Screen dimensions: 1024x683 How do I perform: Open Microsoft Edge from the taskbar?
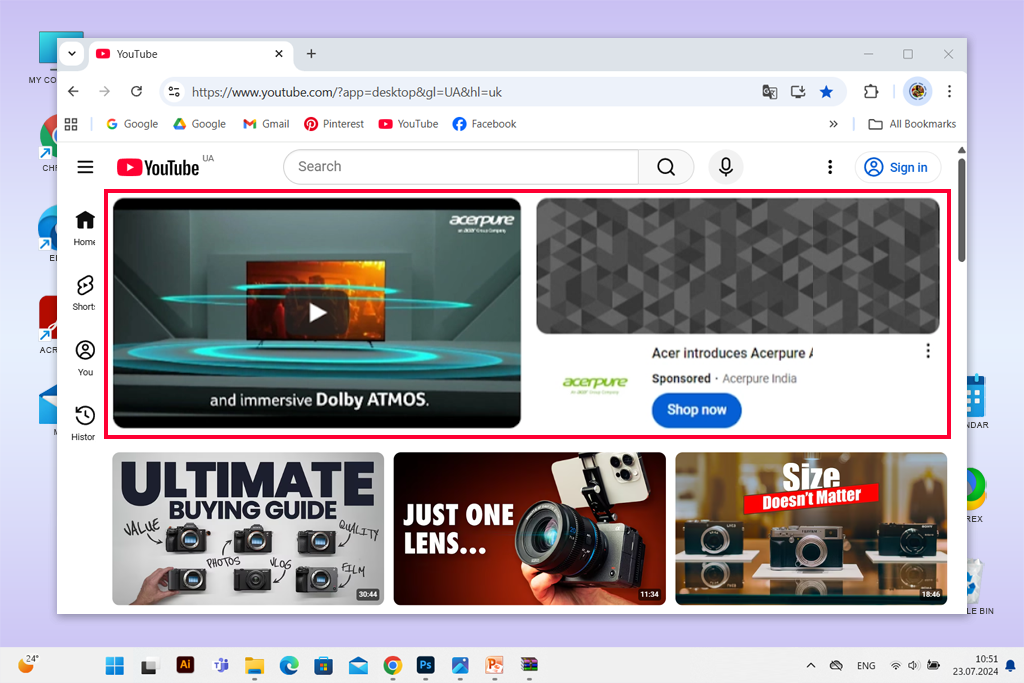pyautogui.click(x=289, y=665)
